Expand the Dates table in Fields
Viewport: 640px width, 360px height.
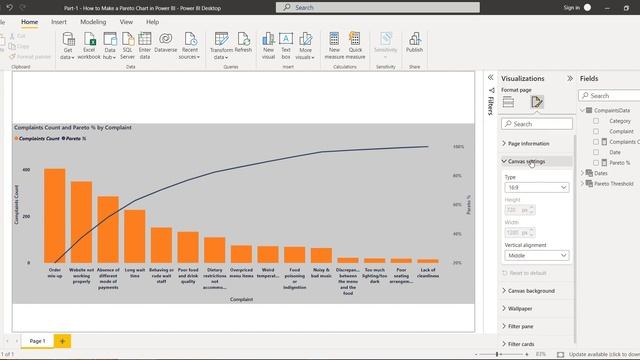click(582, 173)
